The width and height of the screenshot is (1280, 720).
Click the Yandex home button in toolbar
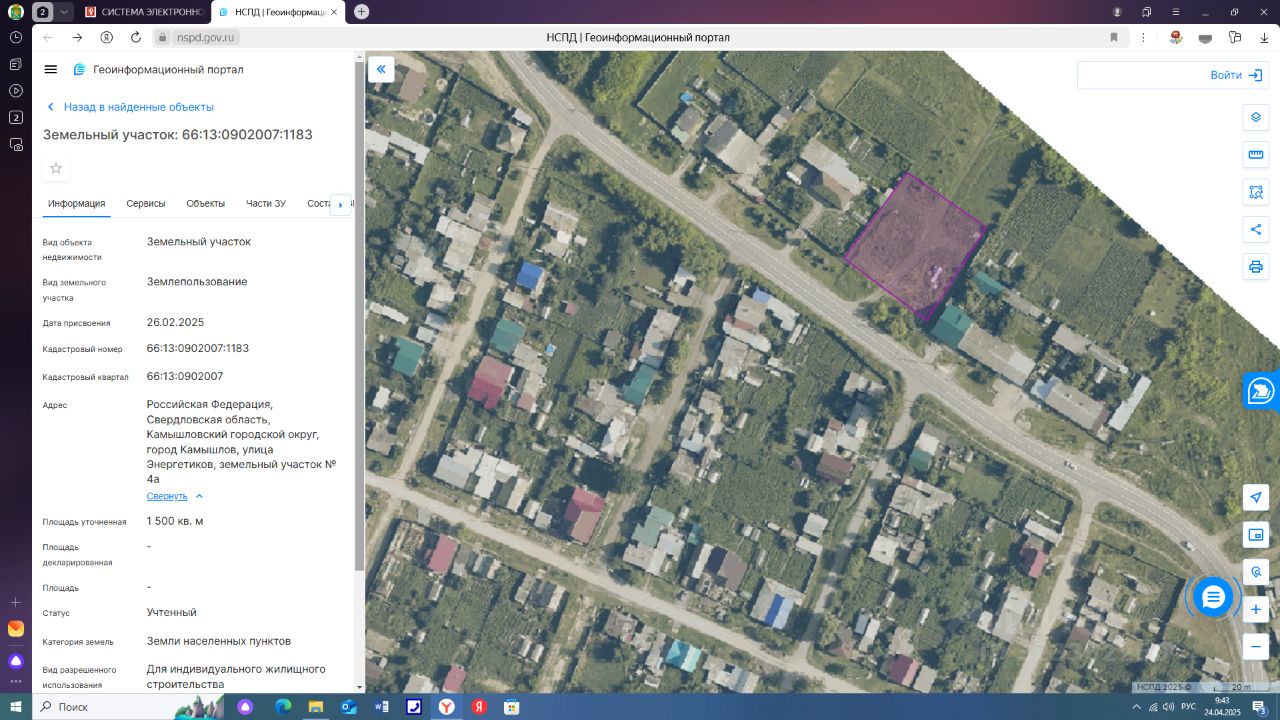pyautogui.click(x=107, y=37)
